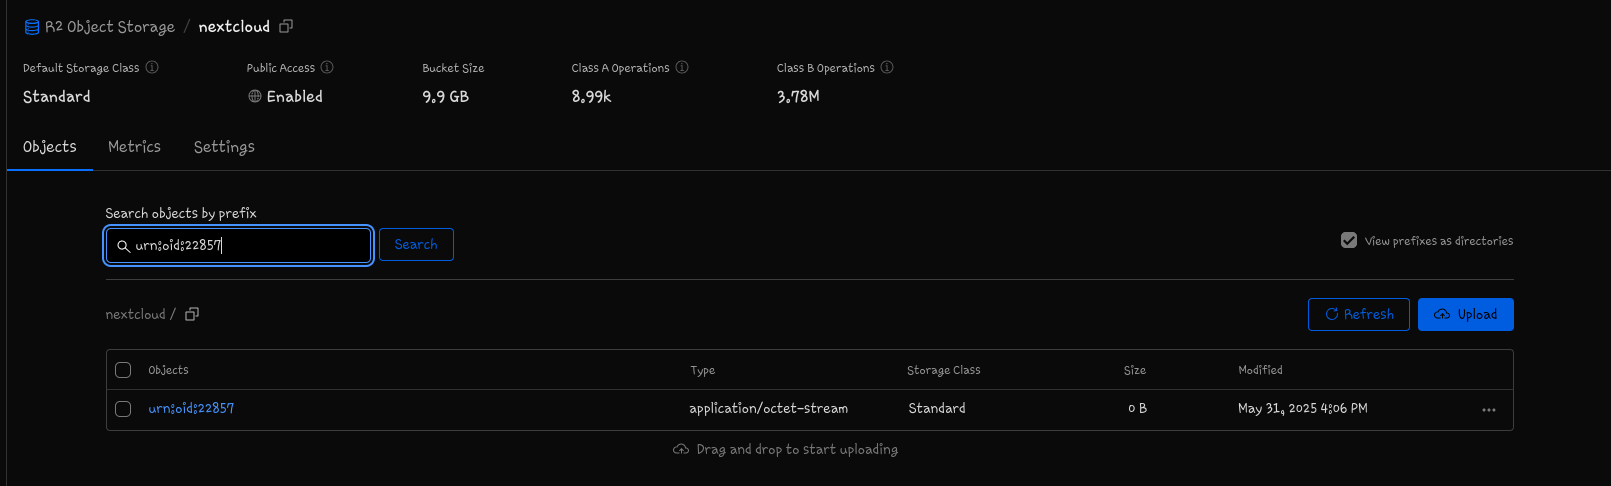
Task: Click the Refresh button
Action: 1359,314
